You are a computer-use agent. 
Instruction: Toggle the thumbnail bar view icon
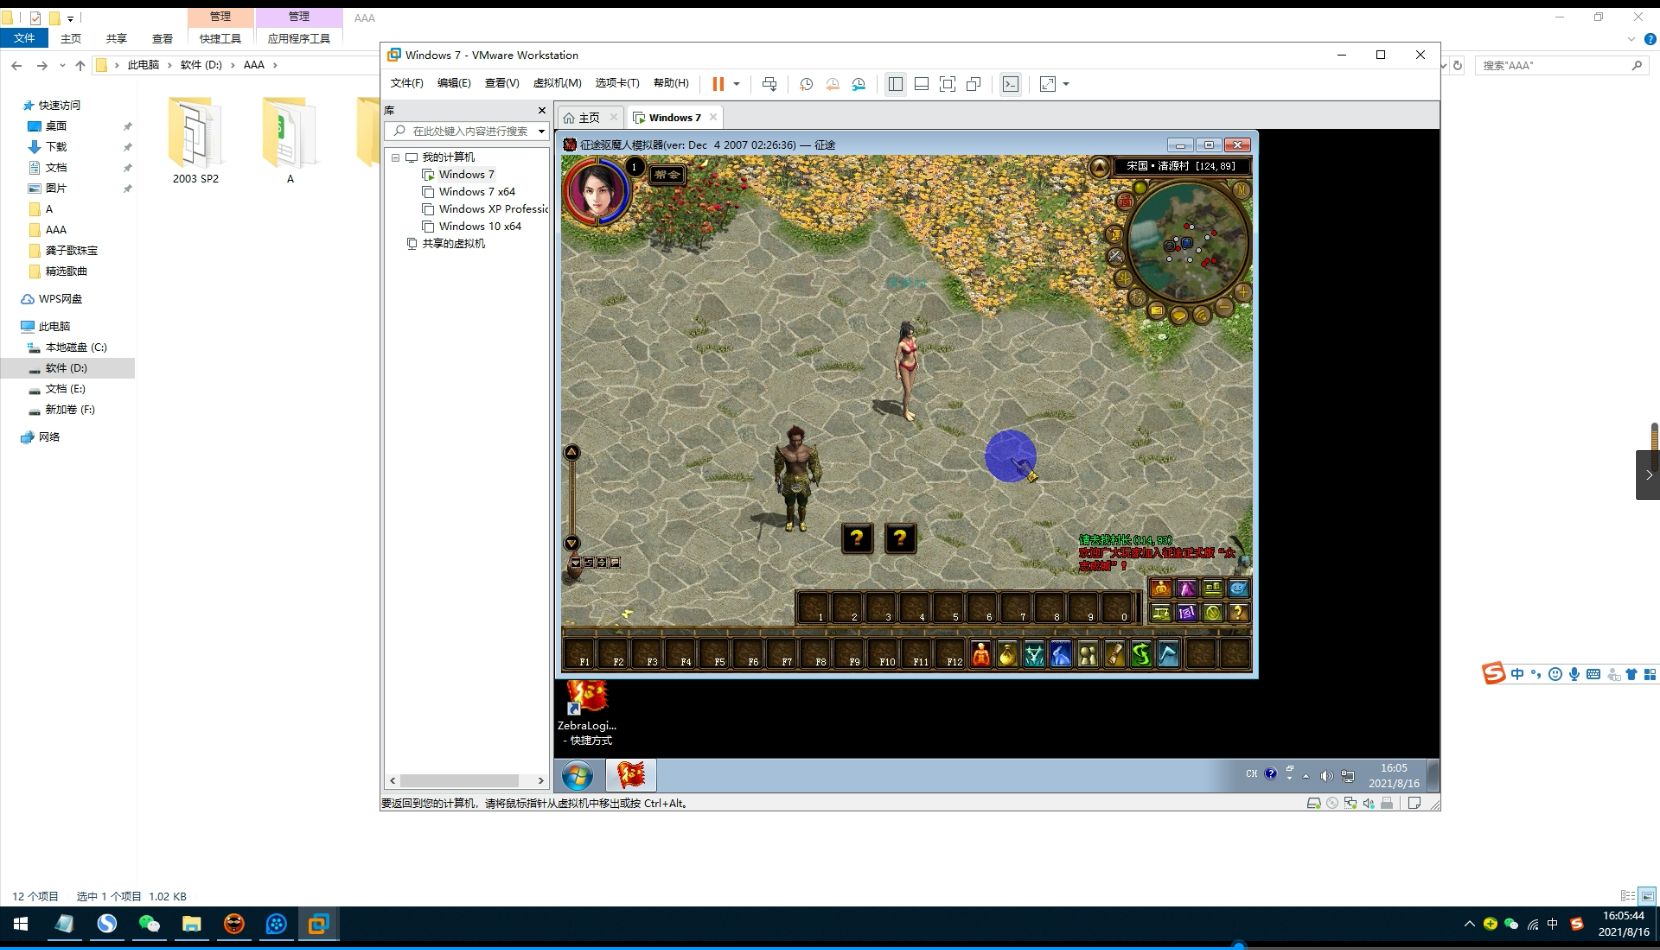coord(921,84)
